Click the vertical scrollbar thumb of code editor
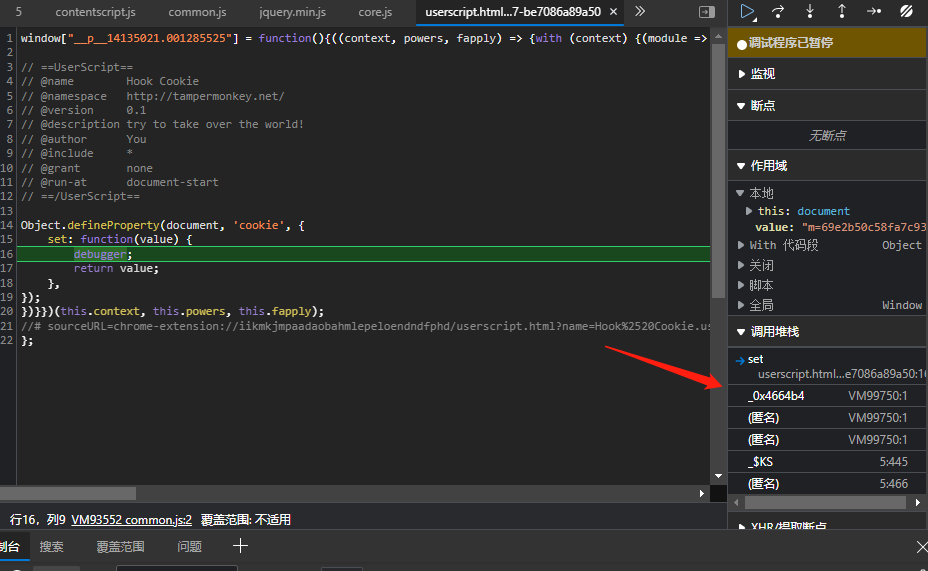Viewport: 928px width, 571px height. click(718, 170)
